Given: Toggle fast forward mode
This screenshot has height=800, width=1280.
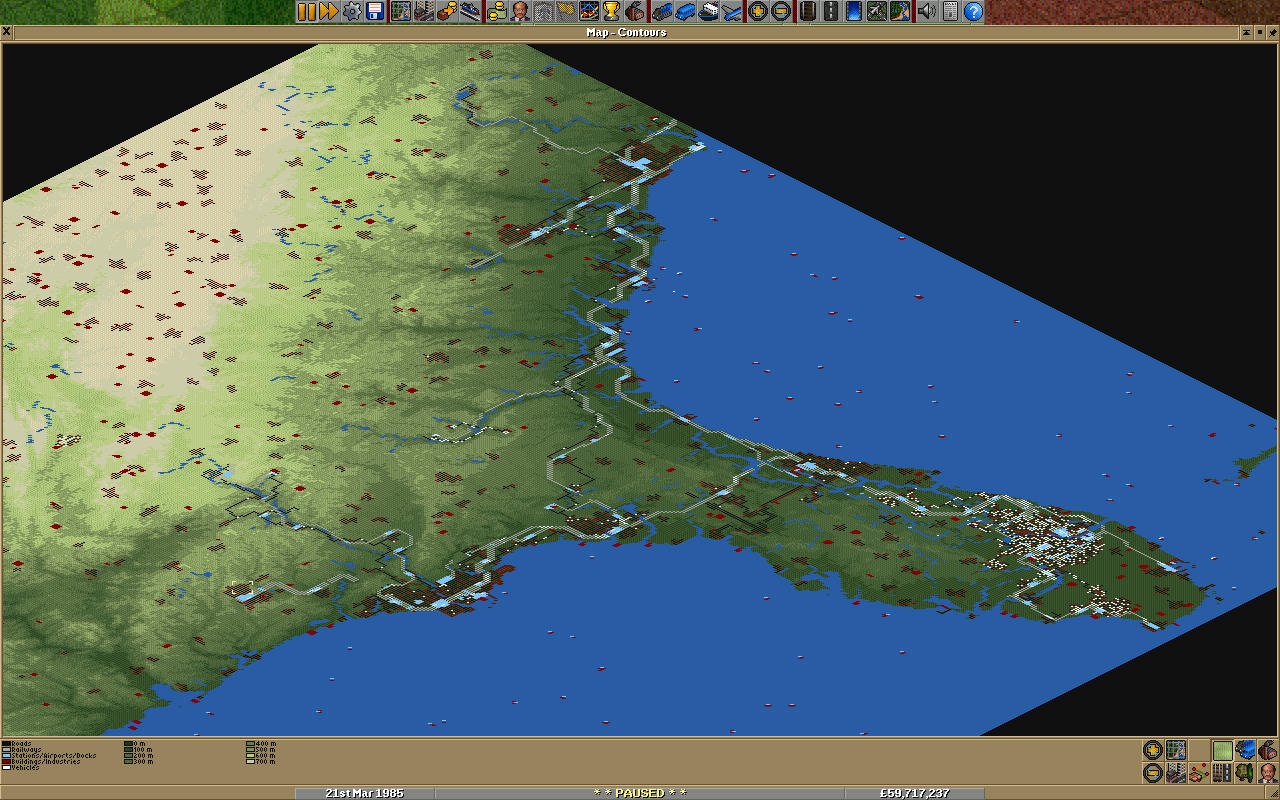Looking at the screenshot, I should click(x=328, y=12).
